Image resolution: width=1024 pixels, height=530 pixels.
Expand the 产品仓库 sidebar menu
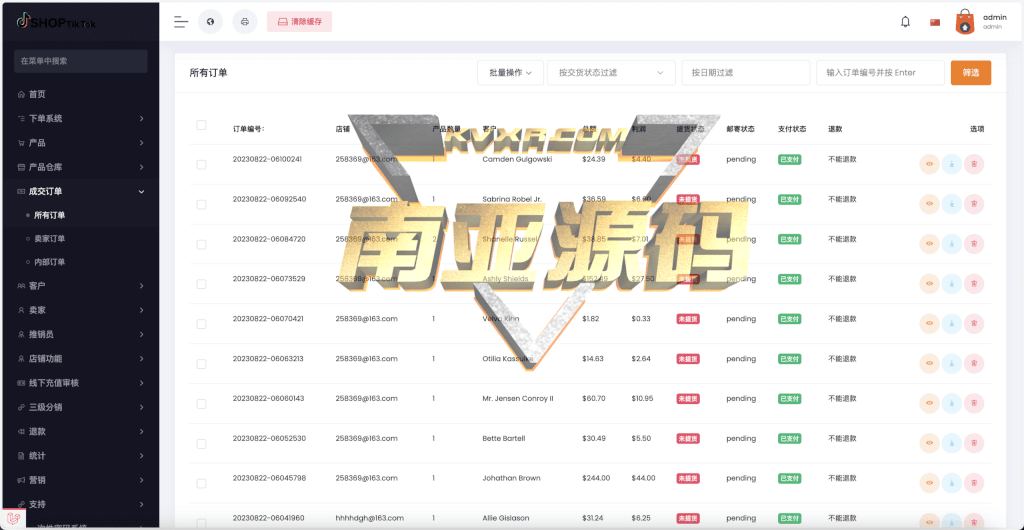(80, 166)
